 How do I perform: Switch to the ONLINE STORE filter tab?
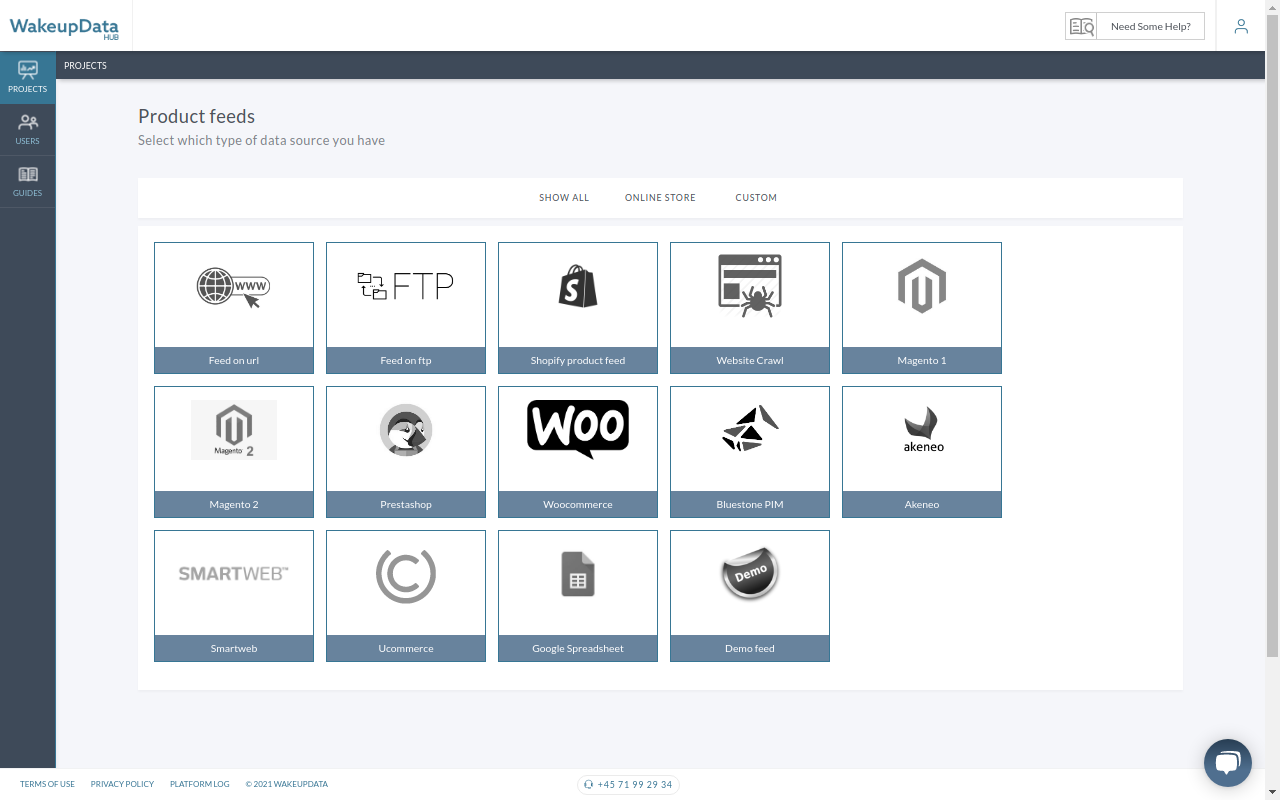coord(660,197)
